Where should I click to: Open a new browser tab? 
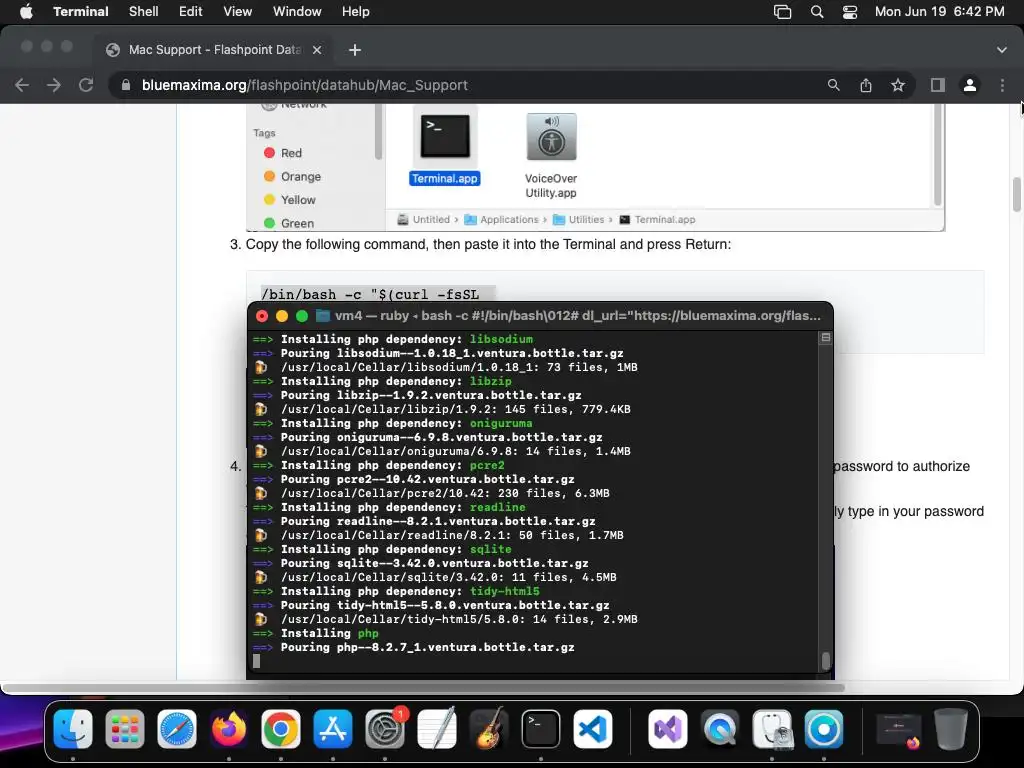(x=355, y=50)
